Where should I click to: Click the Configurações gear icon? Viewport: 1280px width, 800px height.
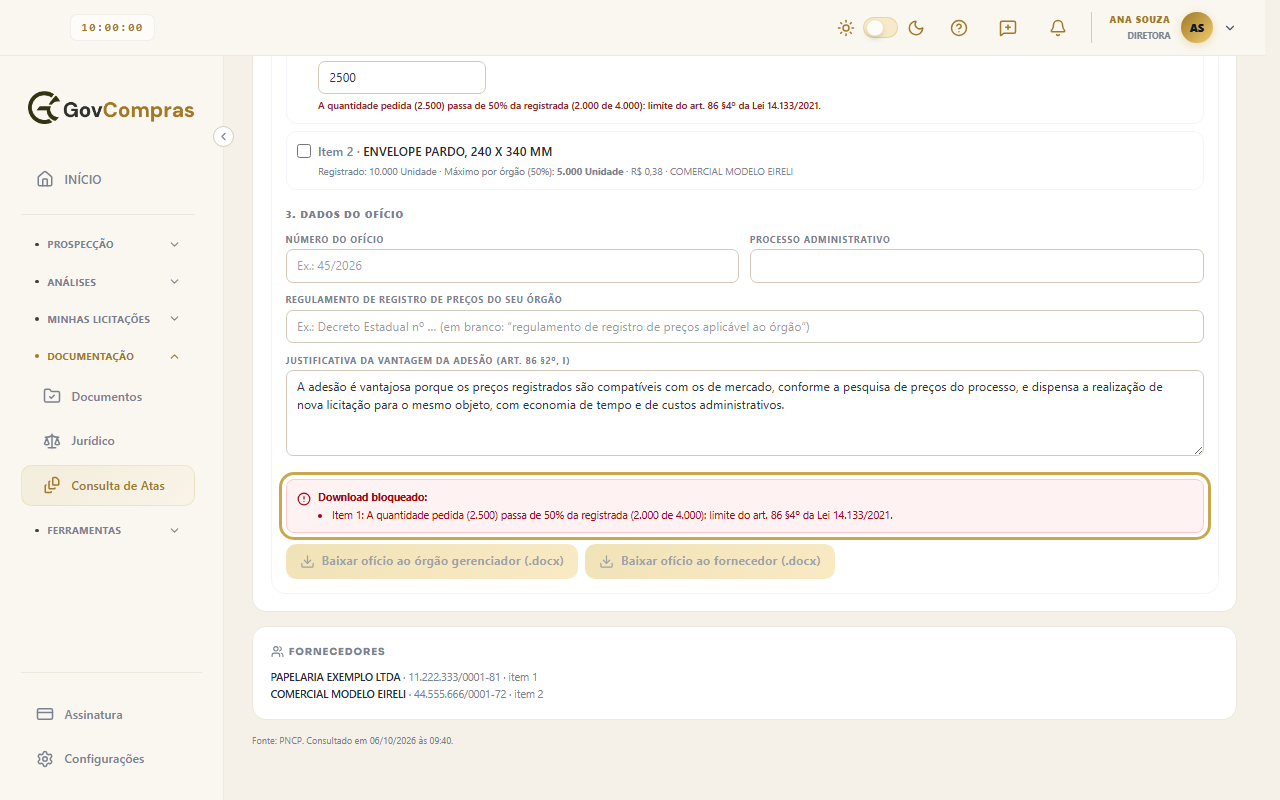[x=45, y=759]
